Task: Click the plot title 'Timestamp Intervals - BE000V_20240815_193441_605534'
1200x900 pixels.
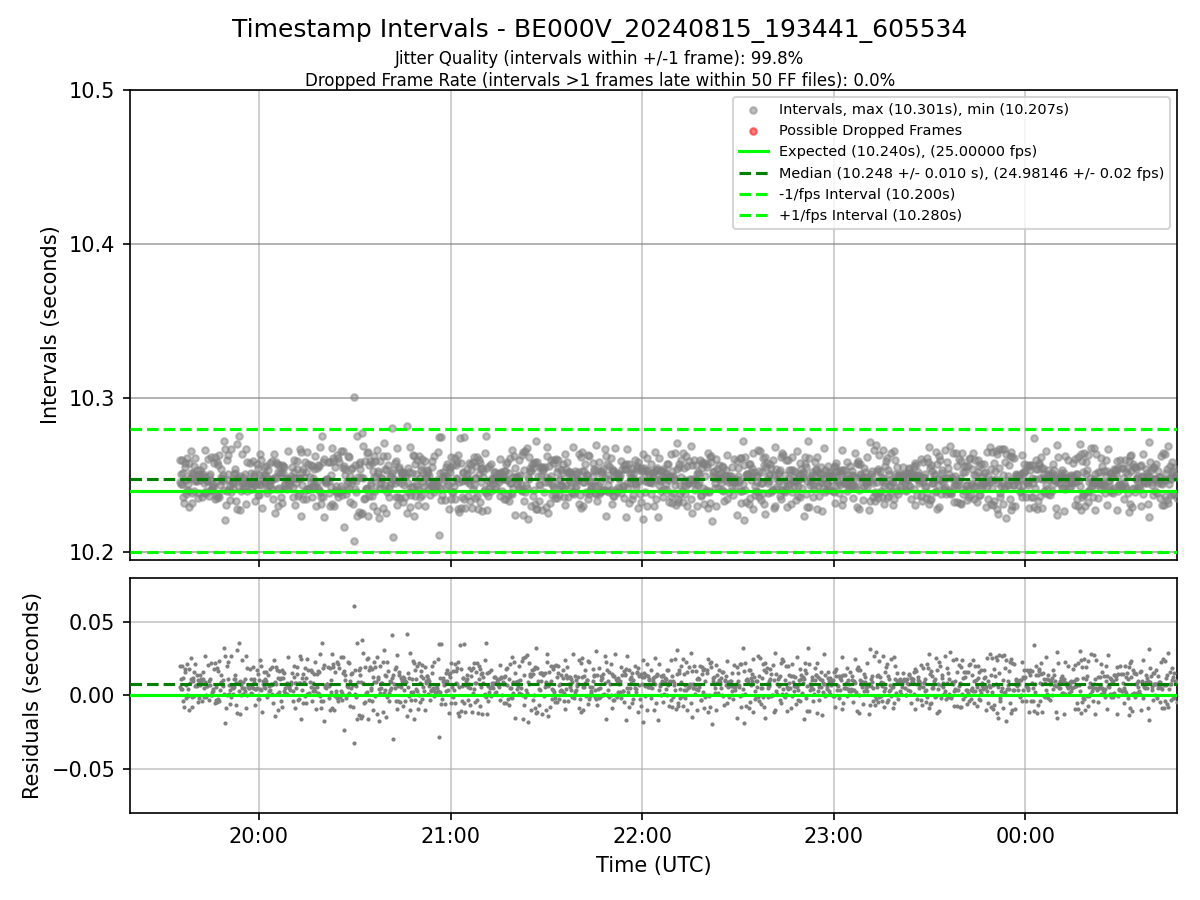Action: tap(599, 29)
